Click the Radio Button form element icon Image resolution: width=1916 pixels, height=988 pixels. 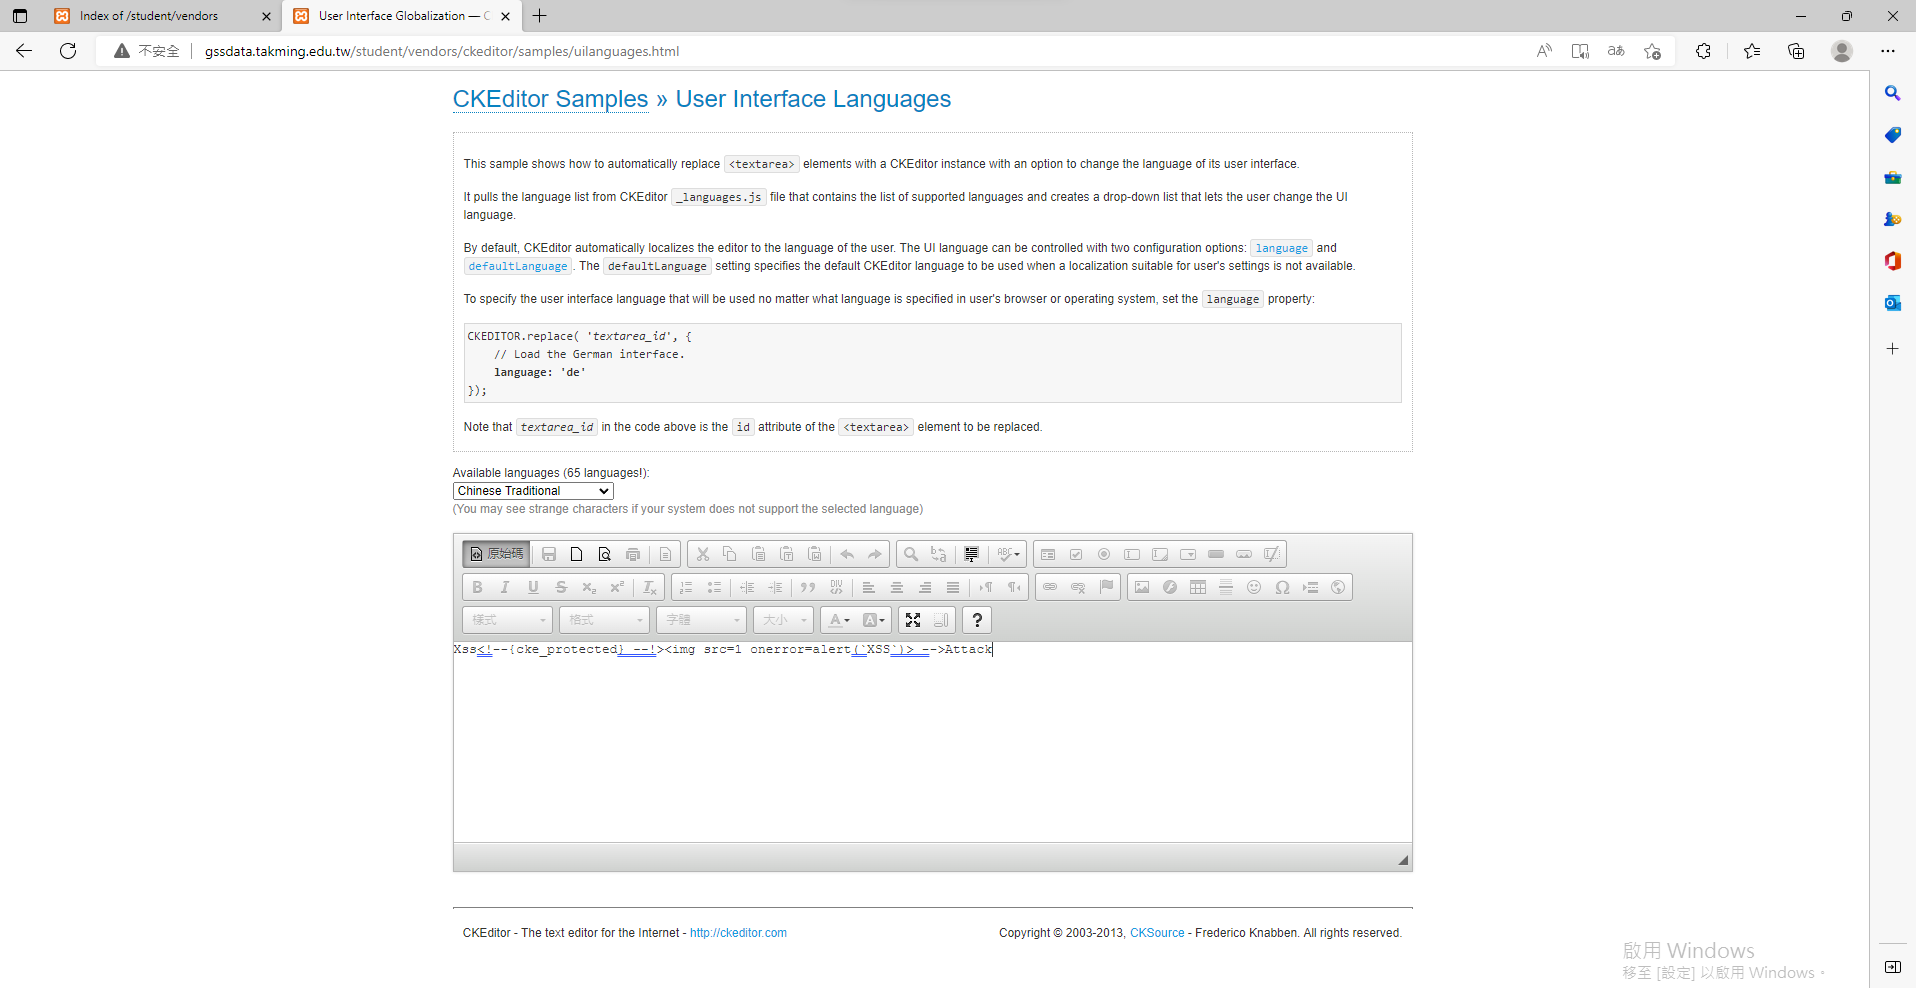[1104, 554]
